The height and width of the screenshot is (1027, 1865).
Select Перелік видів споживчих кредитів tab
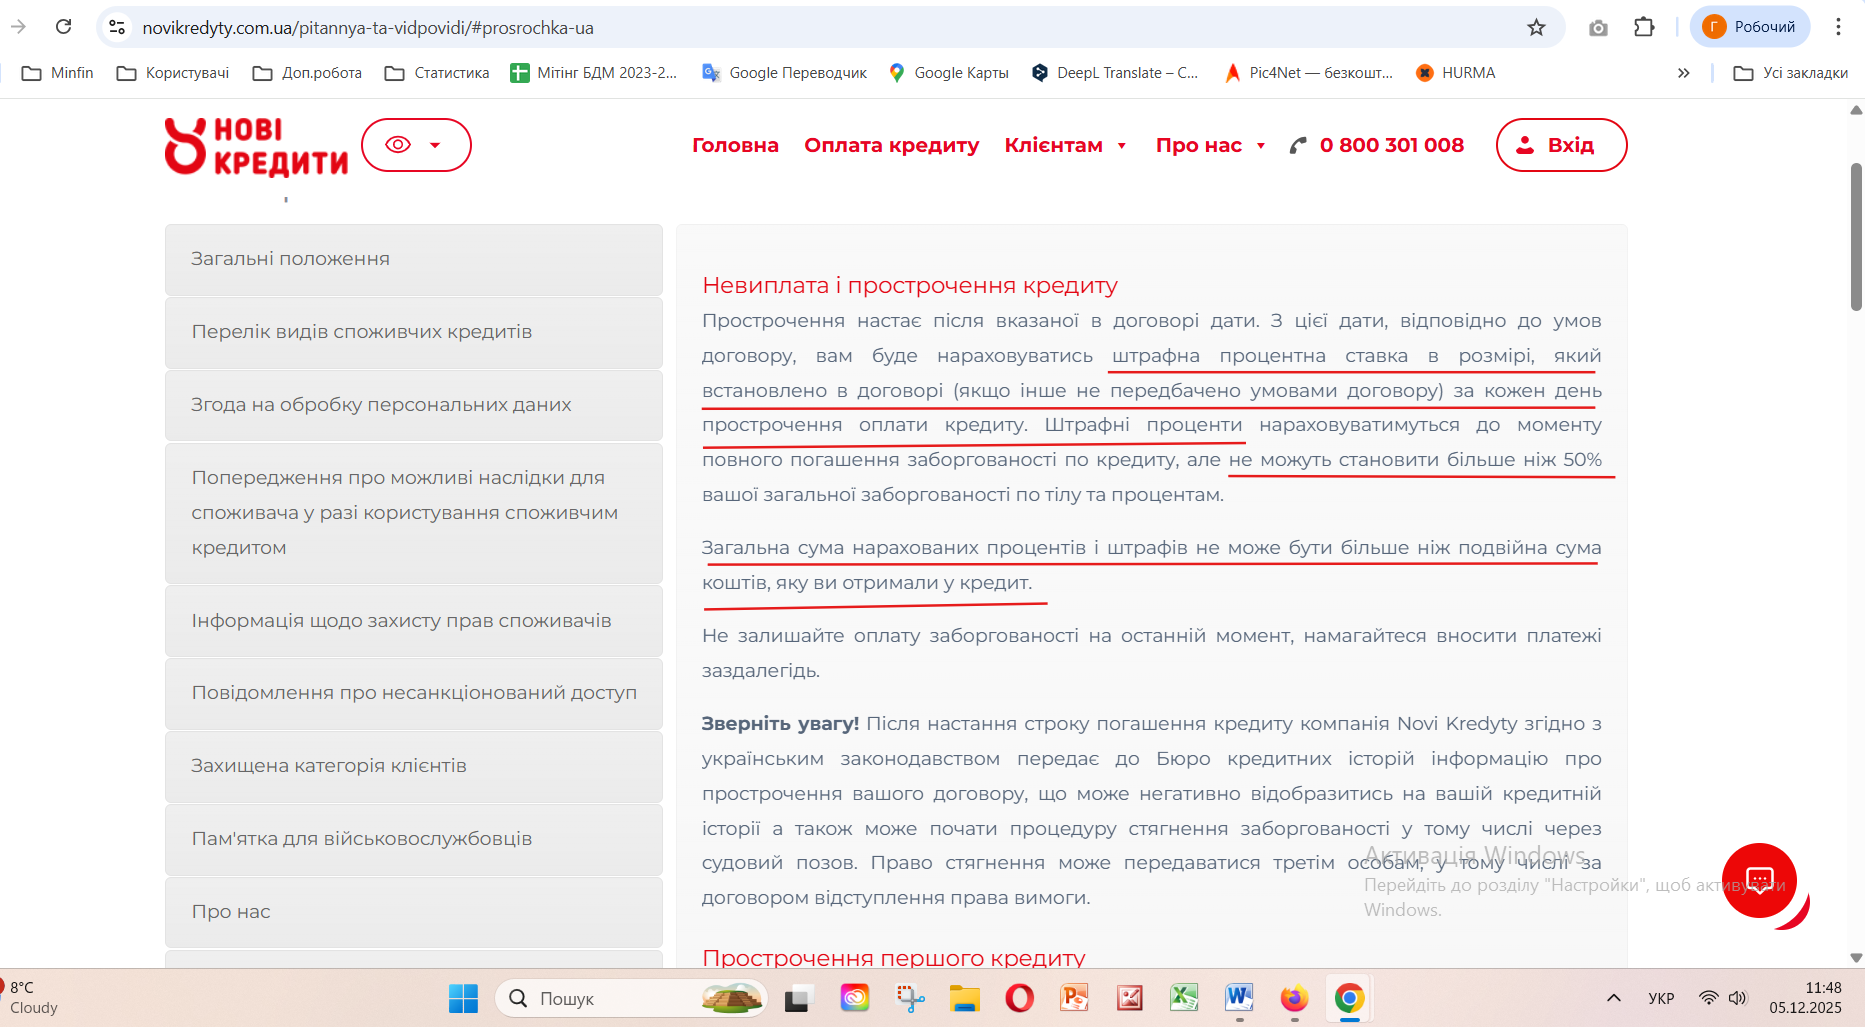click(x=414, y=332)
